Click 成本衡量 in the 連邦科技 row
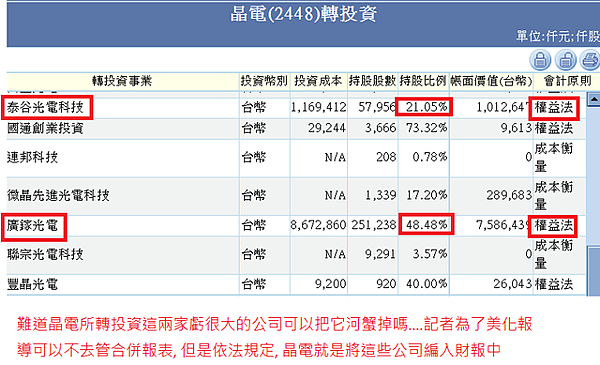 point(554,157)
